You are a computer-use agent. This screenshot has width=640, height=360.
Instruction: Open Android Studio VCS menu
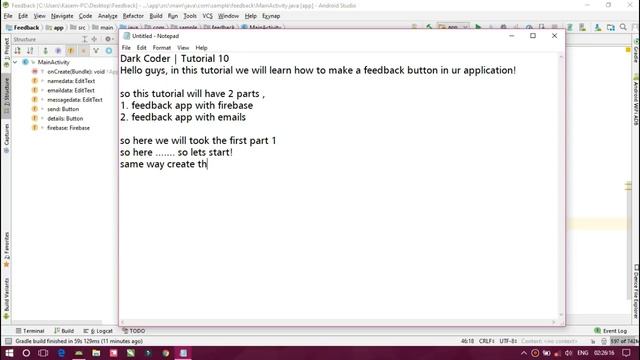tap(207, 16)
